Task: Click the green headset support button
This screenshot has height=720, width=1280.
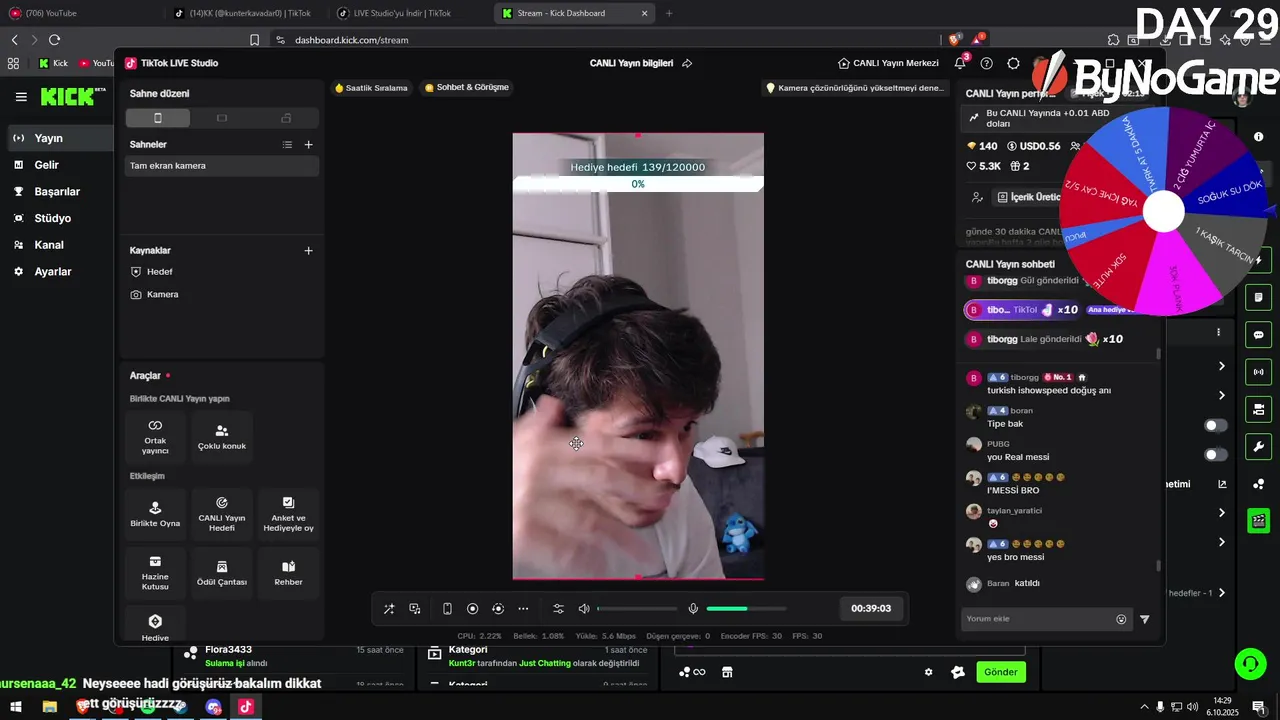Action: click(1249, 663)
